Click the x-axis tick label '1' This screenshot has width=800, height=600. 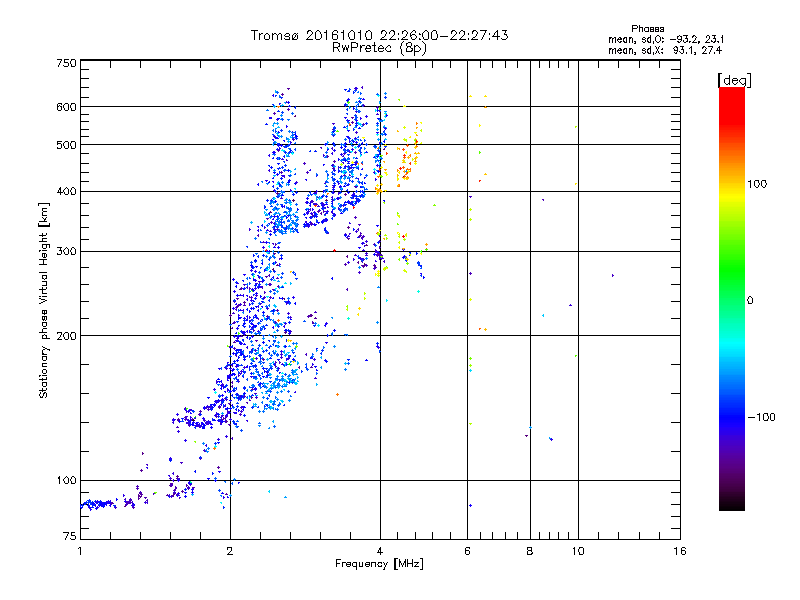[x=80, y=551]
